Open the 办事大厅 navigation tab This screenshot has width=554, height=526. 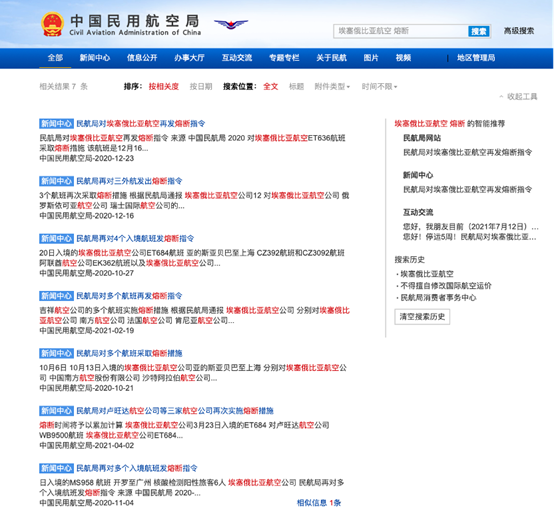click(189, 58)
